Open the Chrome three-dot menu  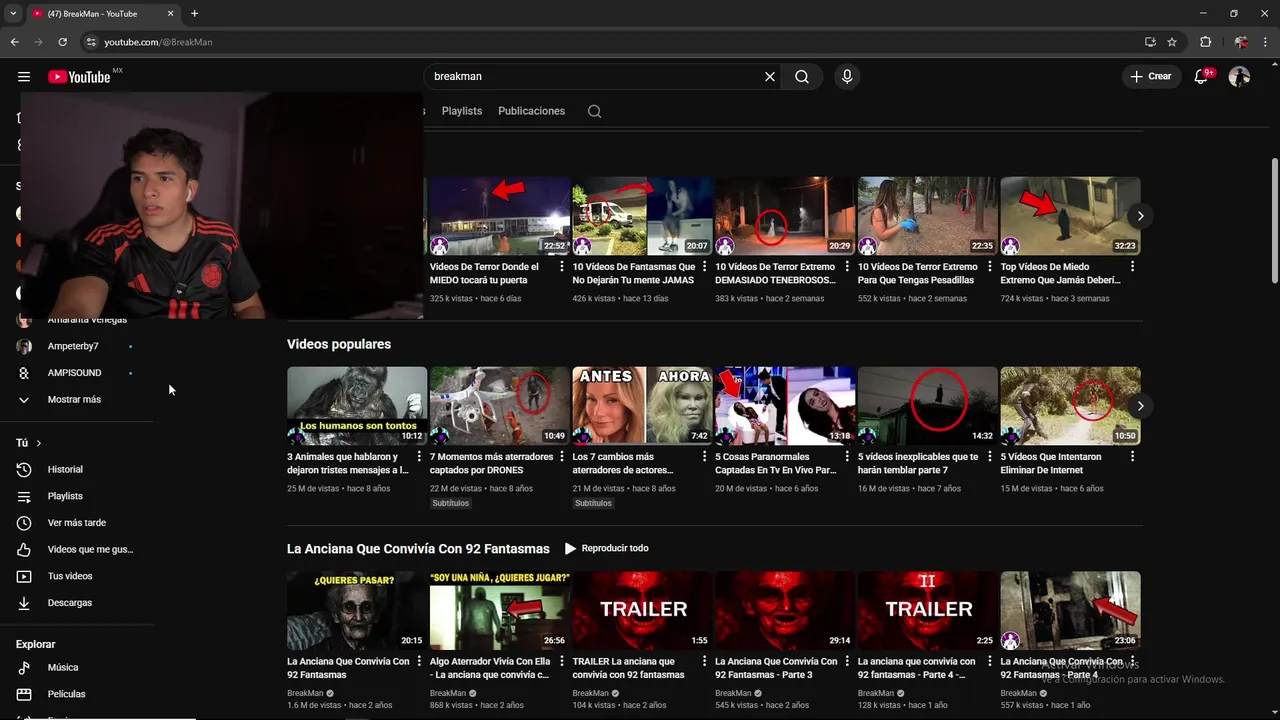1266,42
